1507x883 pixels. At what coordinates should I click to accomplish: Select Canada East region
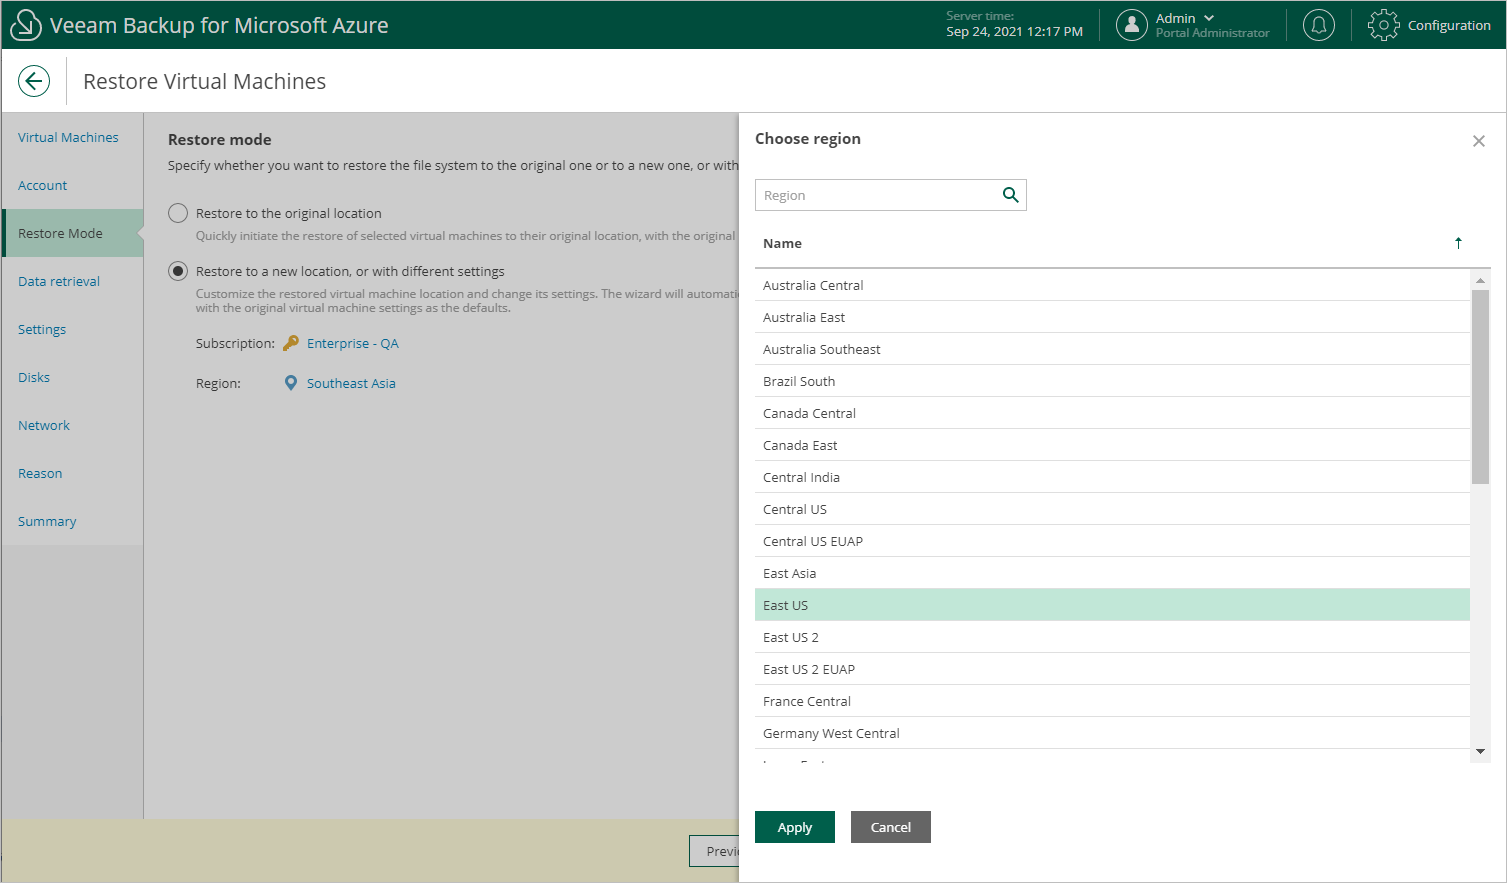click(x=1112, y=445)
